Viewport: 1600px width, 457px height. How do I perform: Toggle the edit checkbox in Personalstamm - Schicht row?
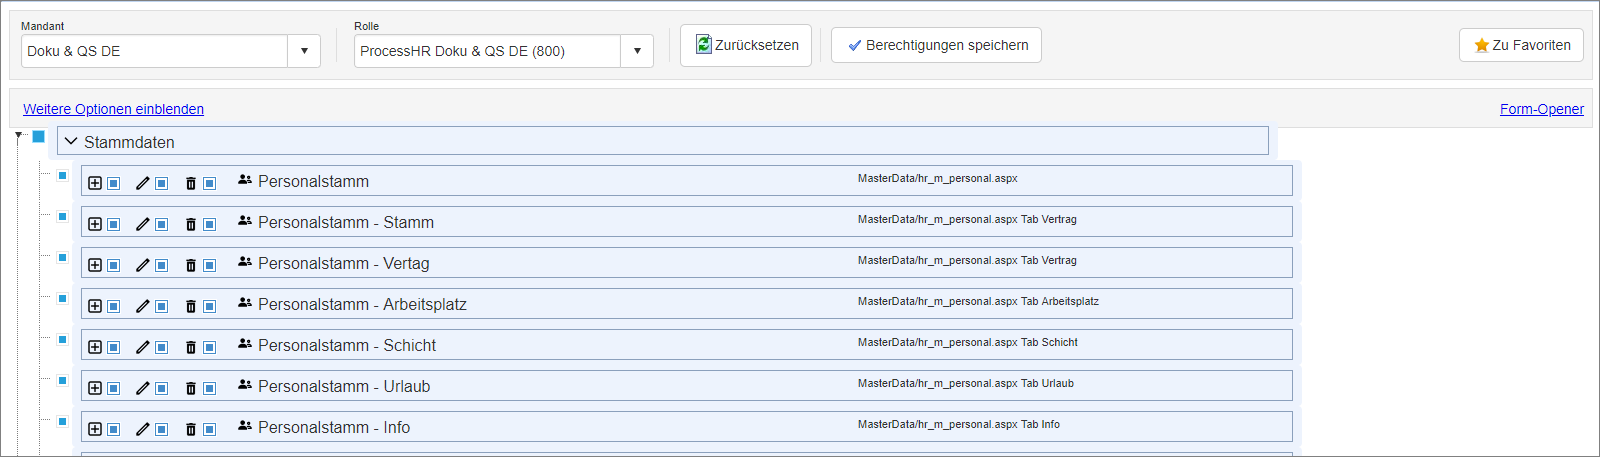(x=162, y=347)
